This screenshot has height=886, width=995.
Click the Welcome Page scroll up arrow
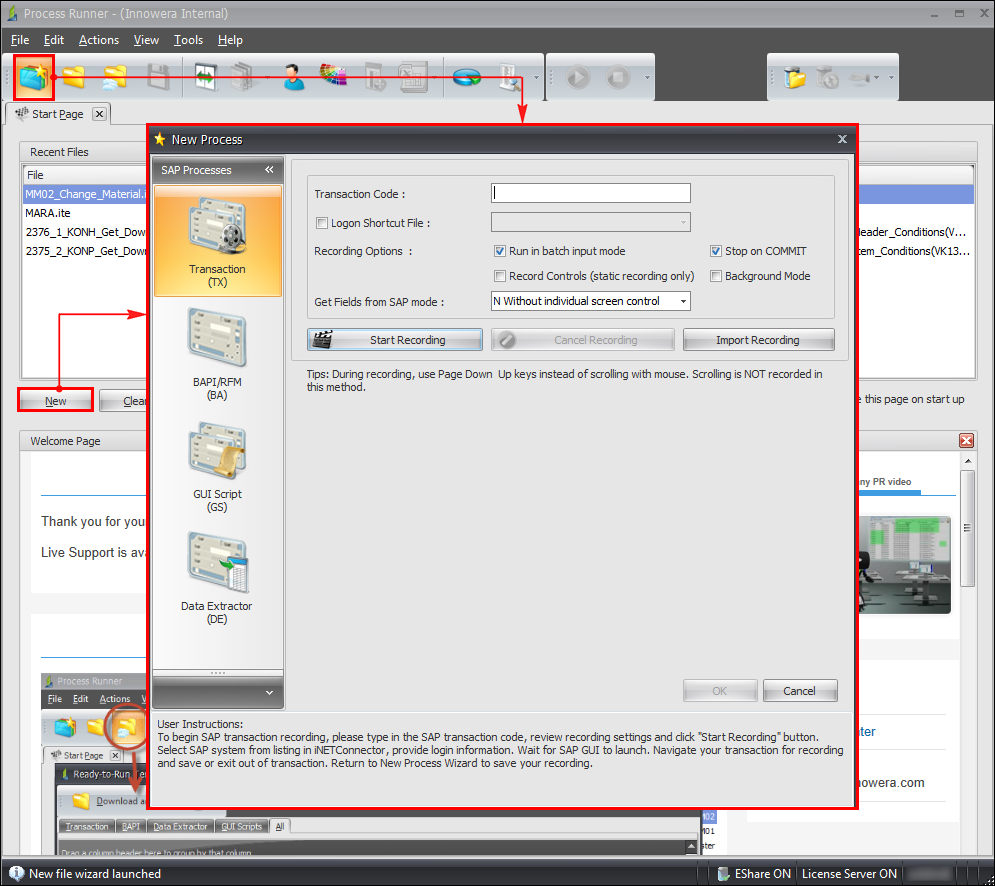(967, 461)
